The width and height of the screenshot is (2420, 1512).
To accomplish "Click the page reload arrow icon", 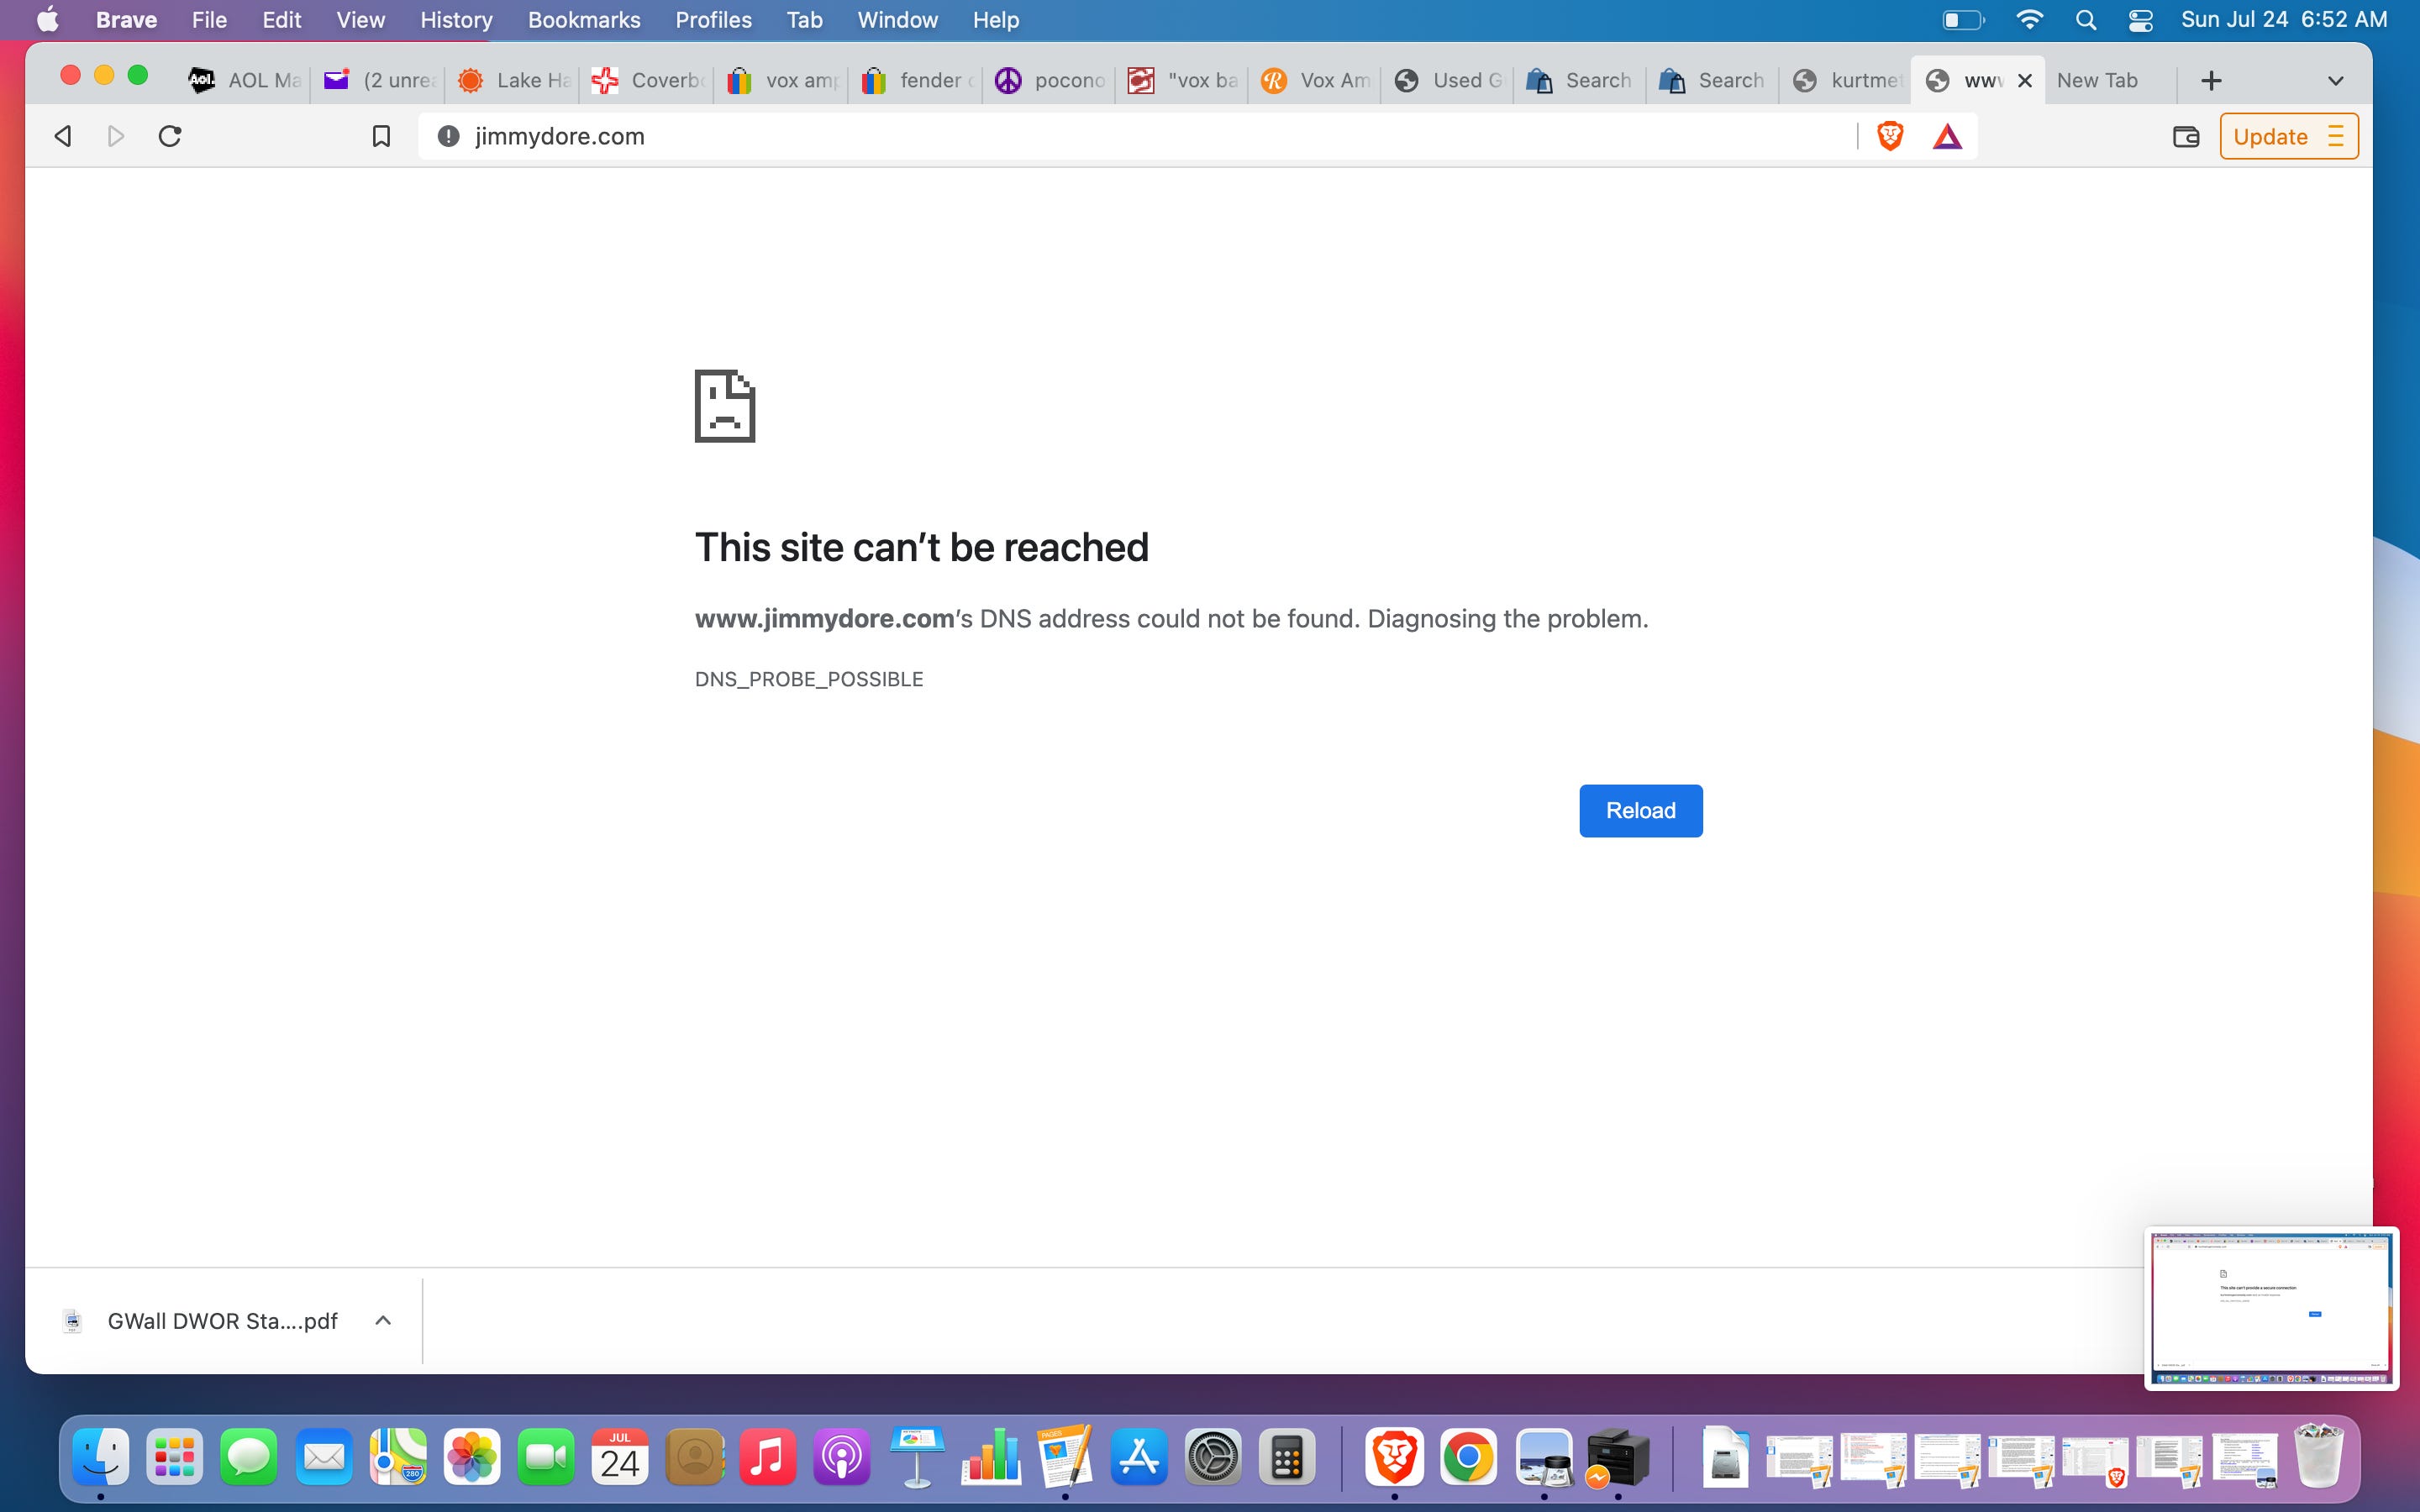I will (x=170, y=136).
